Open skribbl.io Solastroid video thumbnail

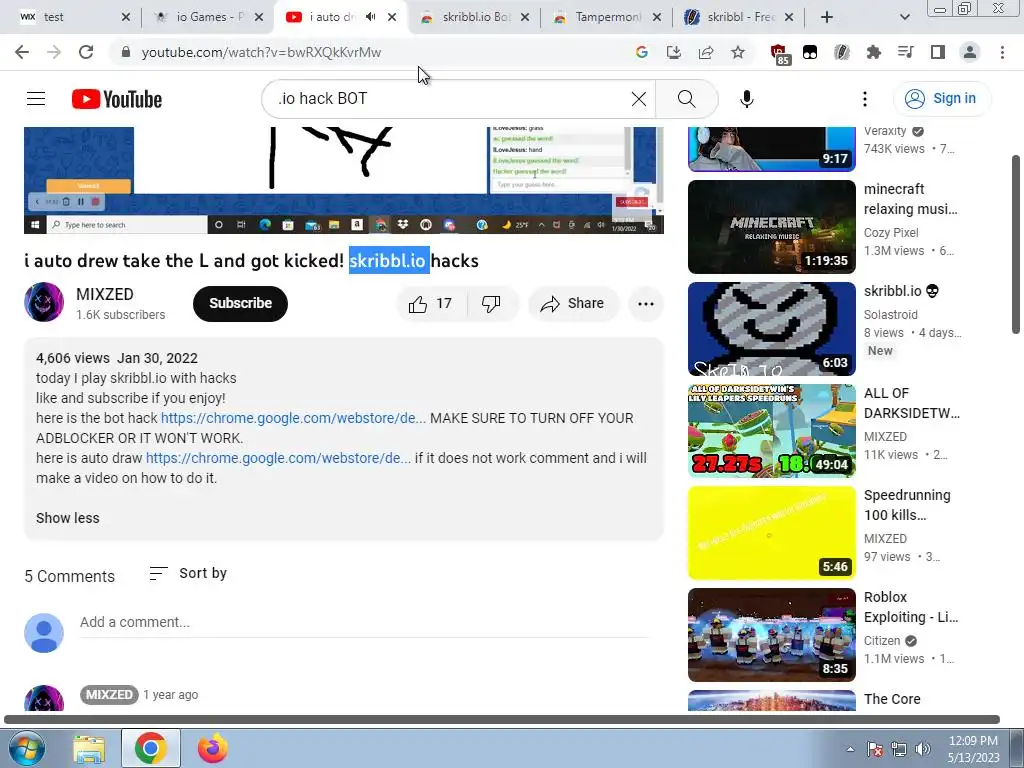(x=771, y=328)
